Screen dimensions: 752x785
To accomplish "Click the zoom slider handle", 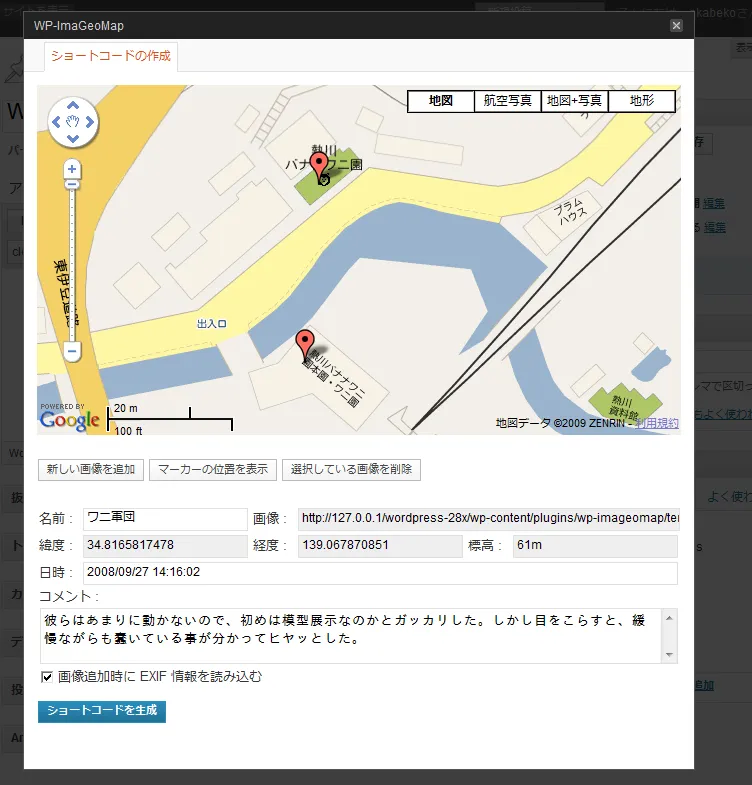I will coord(72,185).
